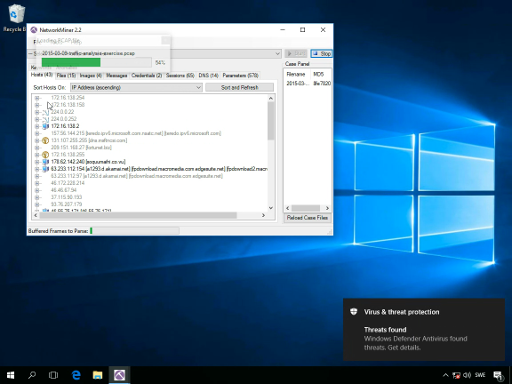Image resolution: width=512 pixels, height=384 pixels.
Task: Select the 2015-03 case file row
Action: [308, 83]
